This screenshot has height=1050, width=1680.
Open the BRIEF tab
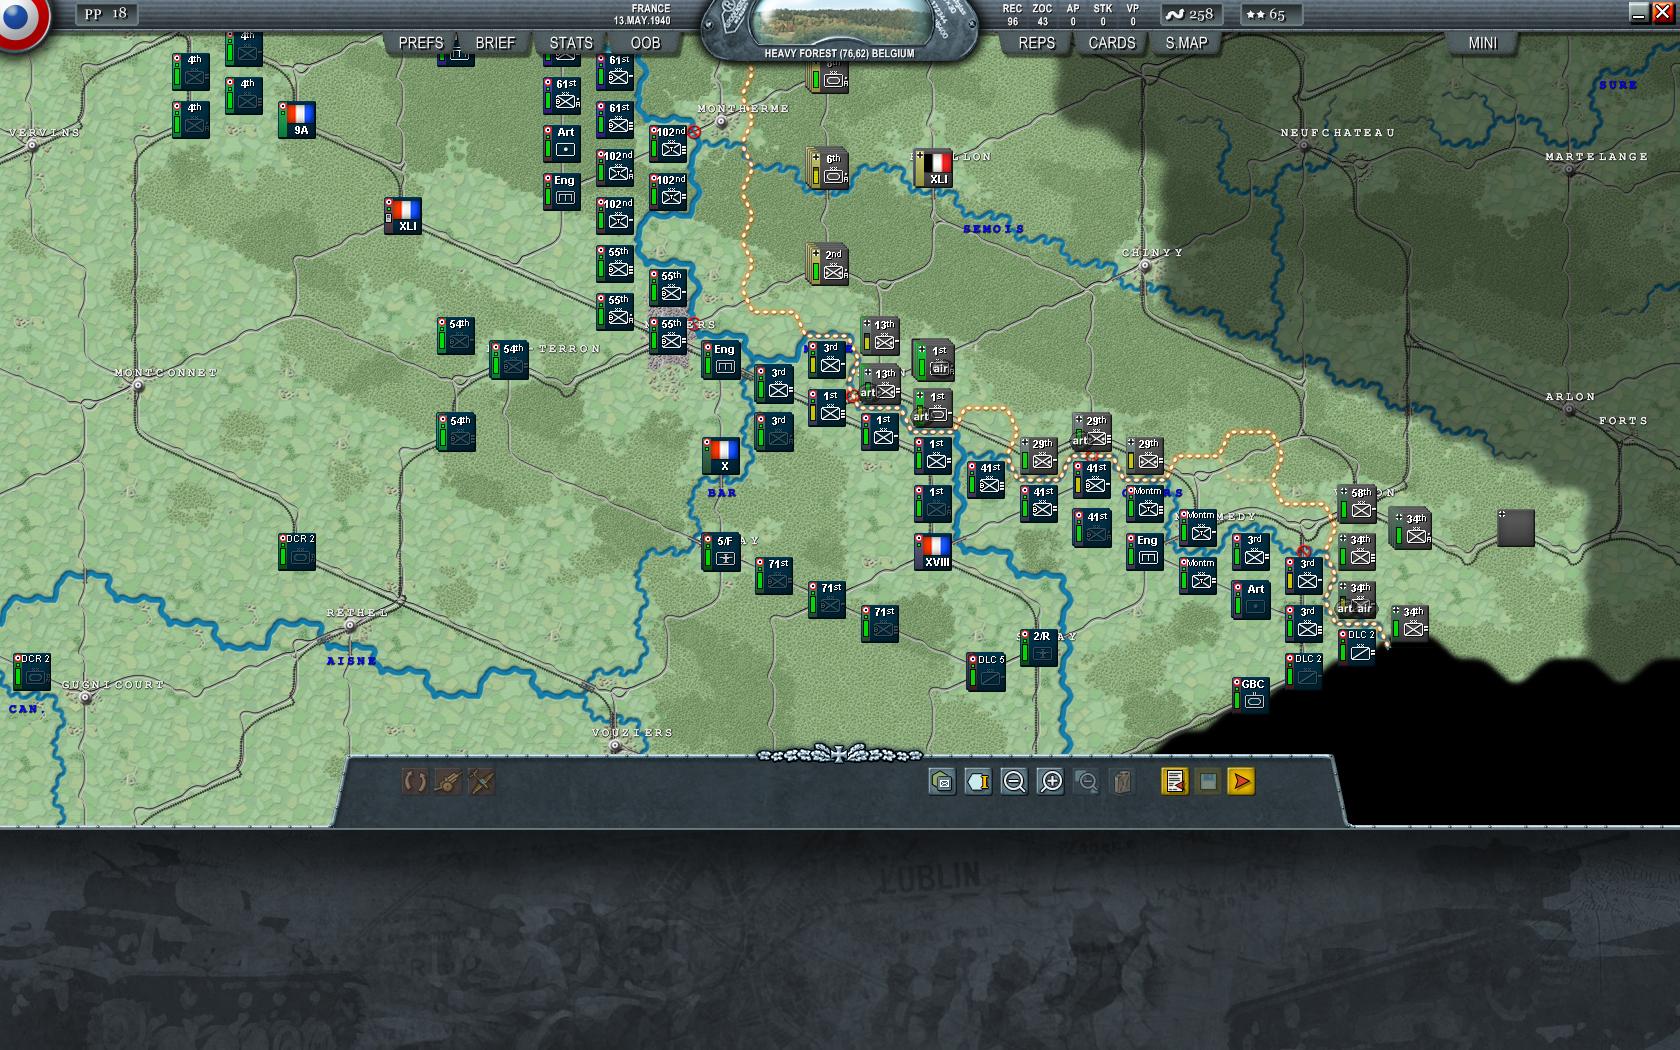tap(495, 43)
